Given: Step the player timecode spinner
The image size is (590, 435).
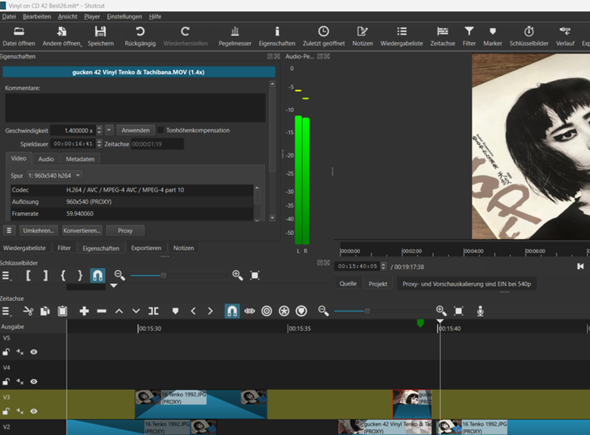Looking at the screenshot, I should [383, 266].
